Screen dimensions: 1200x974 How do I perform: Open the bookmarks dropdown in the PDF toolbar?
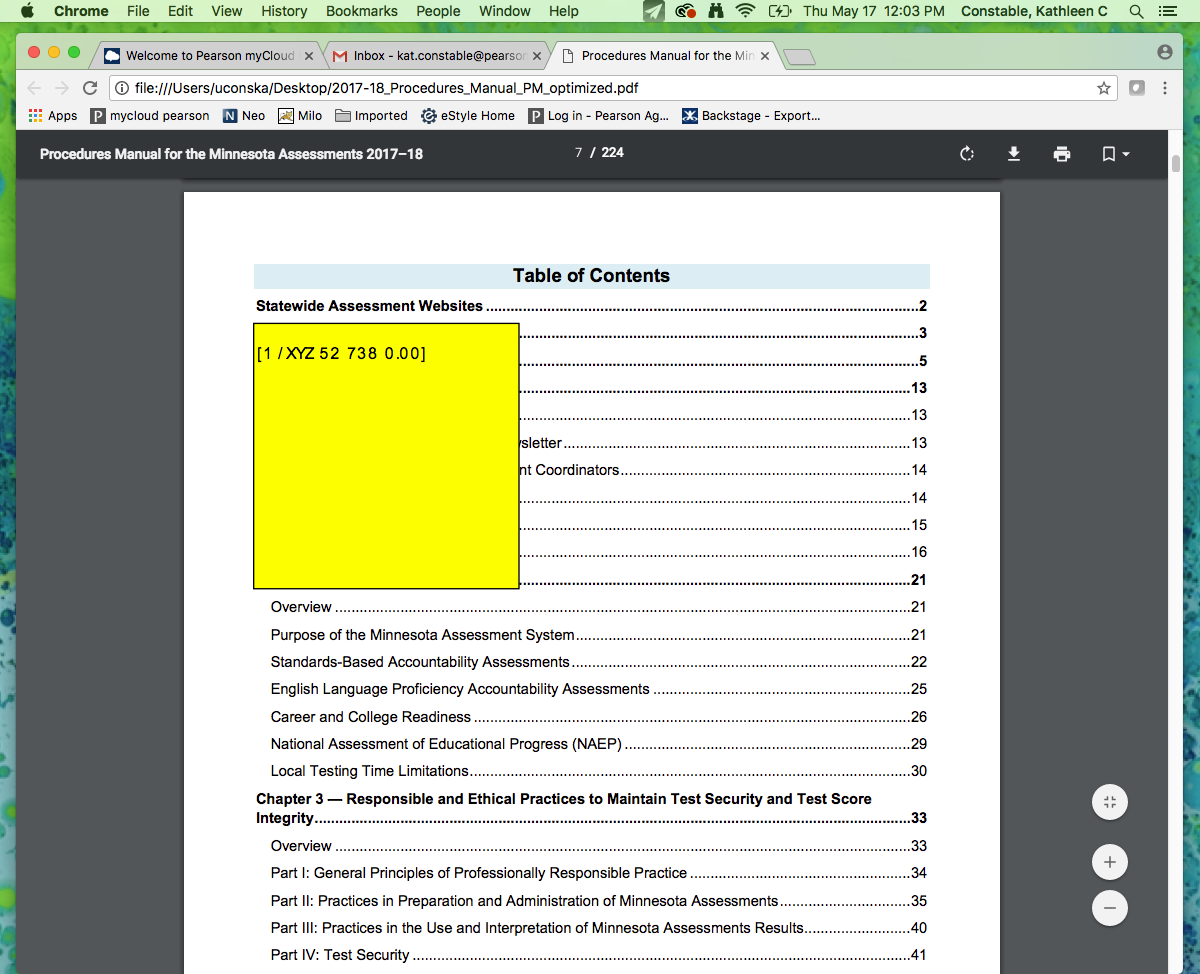[1113, 154]
